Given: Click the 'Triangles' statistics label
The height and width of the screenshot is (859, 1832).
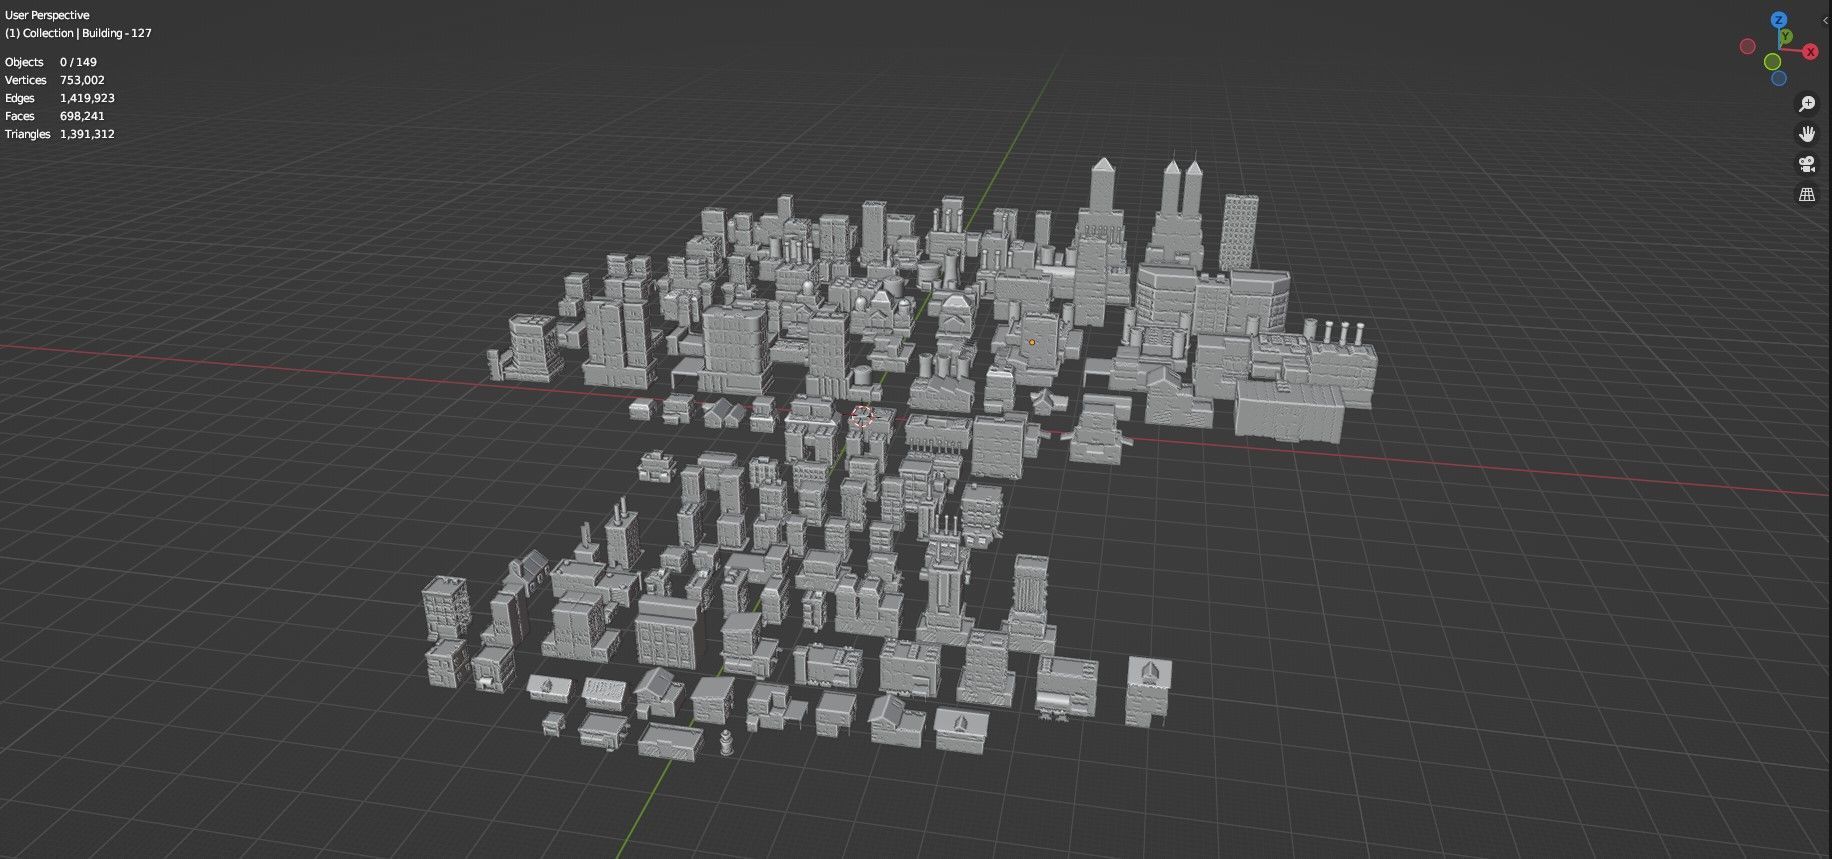Looking at the screenshot, I should (28, 134).
